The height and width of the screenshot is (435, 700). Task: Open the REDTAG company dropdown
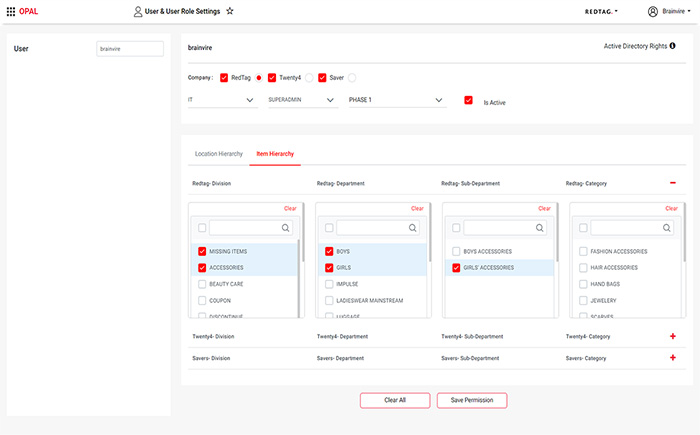click(601, 12)
